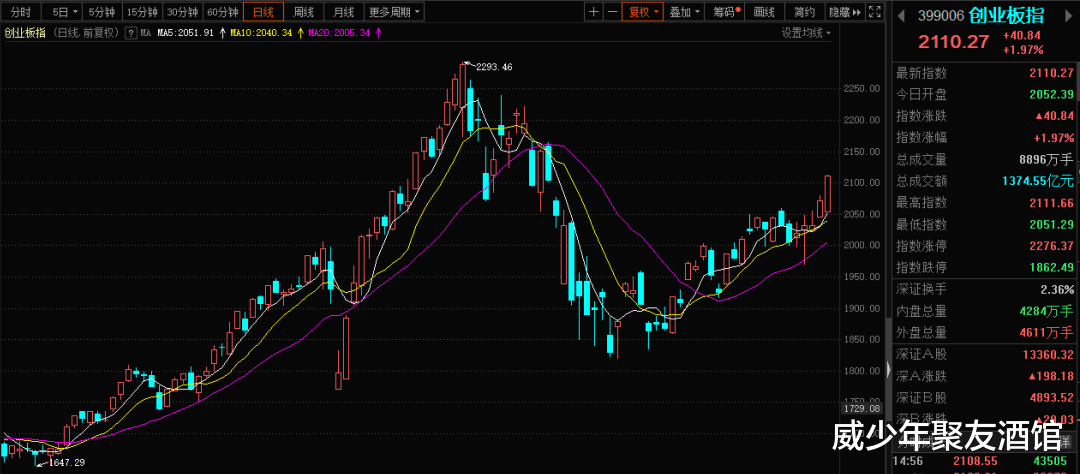The width and height of the screenshot is (1080, 474).
Task: Click the 2250.00 price axis label
Action: (x=862, y=88)
